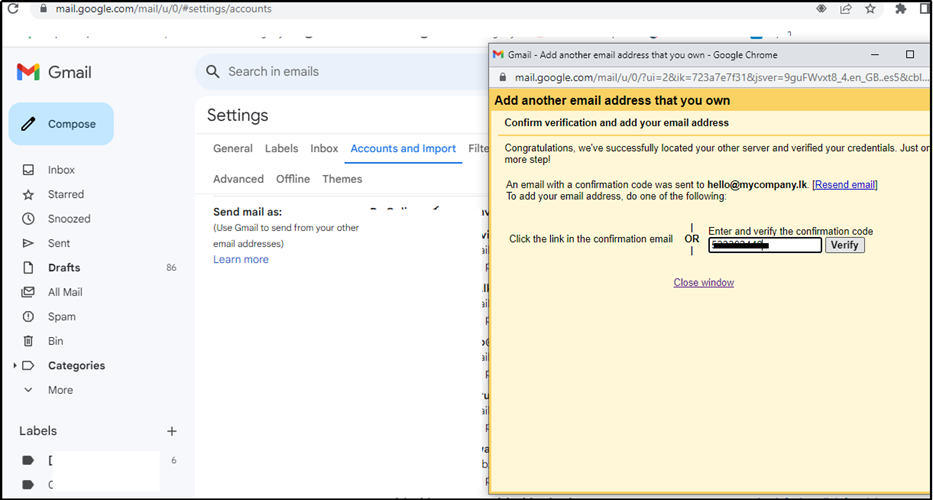Click the Gmail logo
The image size is (933, 500).
coord(54,73)
